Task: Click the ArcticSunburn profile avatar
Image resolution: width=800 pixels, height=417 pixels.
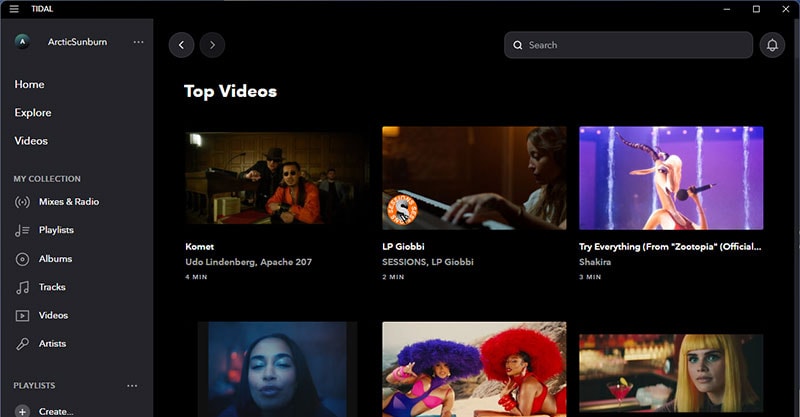Action: pyautogui.click(x=22, y=42)
